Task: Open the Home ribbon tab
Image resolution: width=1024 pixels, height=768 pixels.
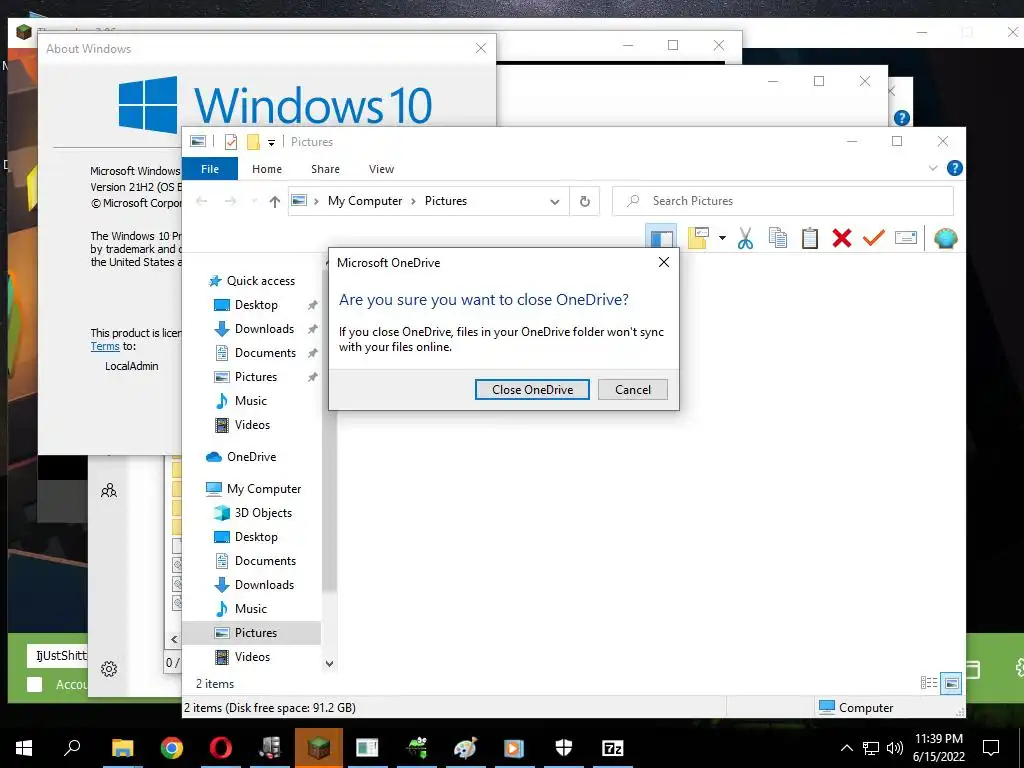Action: coord(266,168)
